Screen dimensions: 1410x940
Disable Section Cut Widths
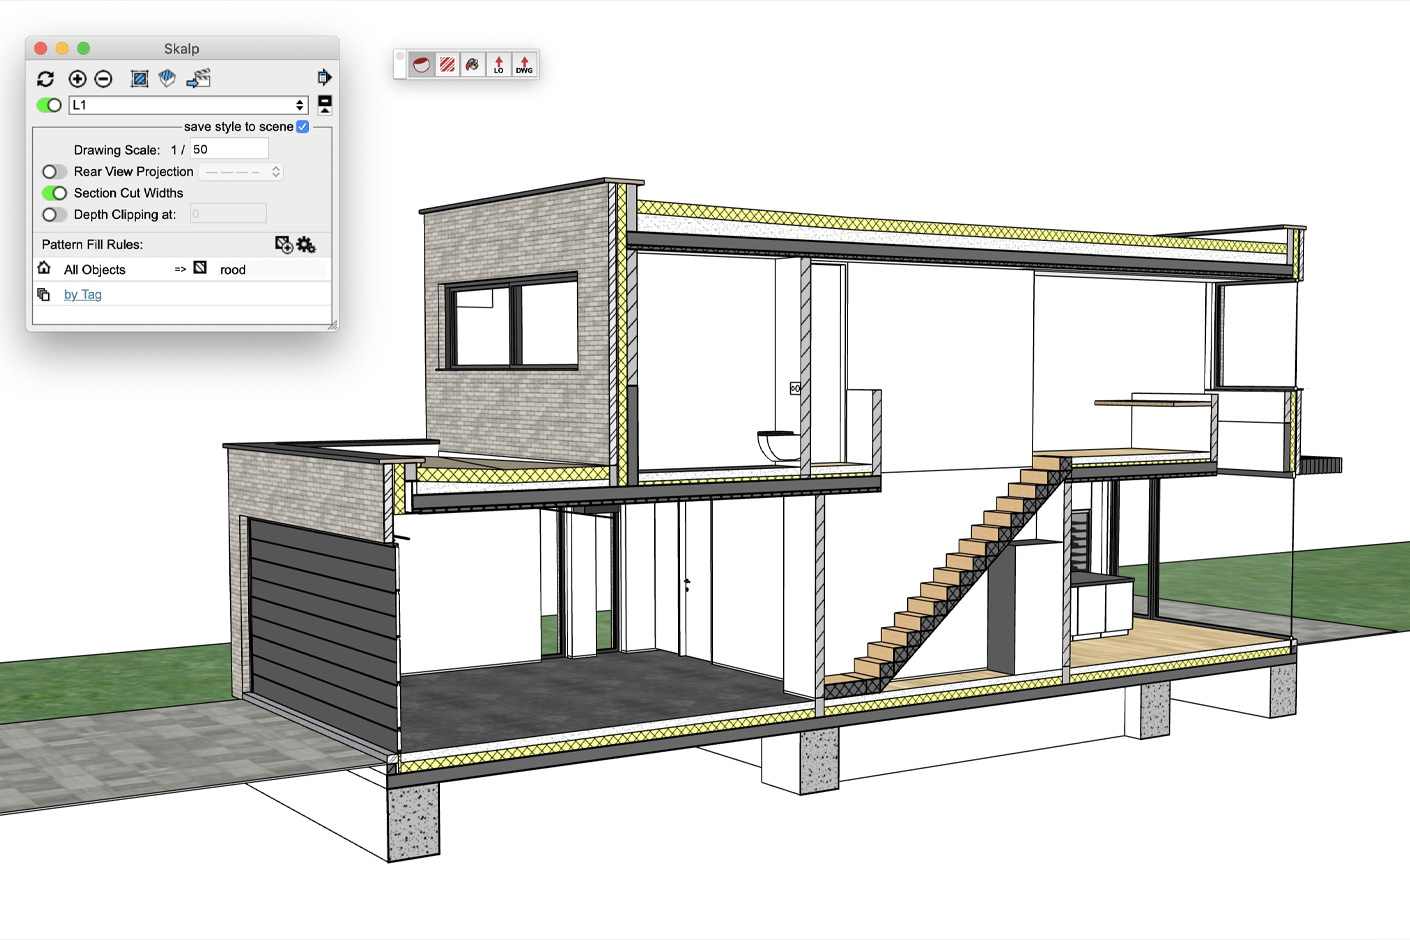tap(54, 193)
